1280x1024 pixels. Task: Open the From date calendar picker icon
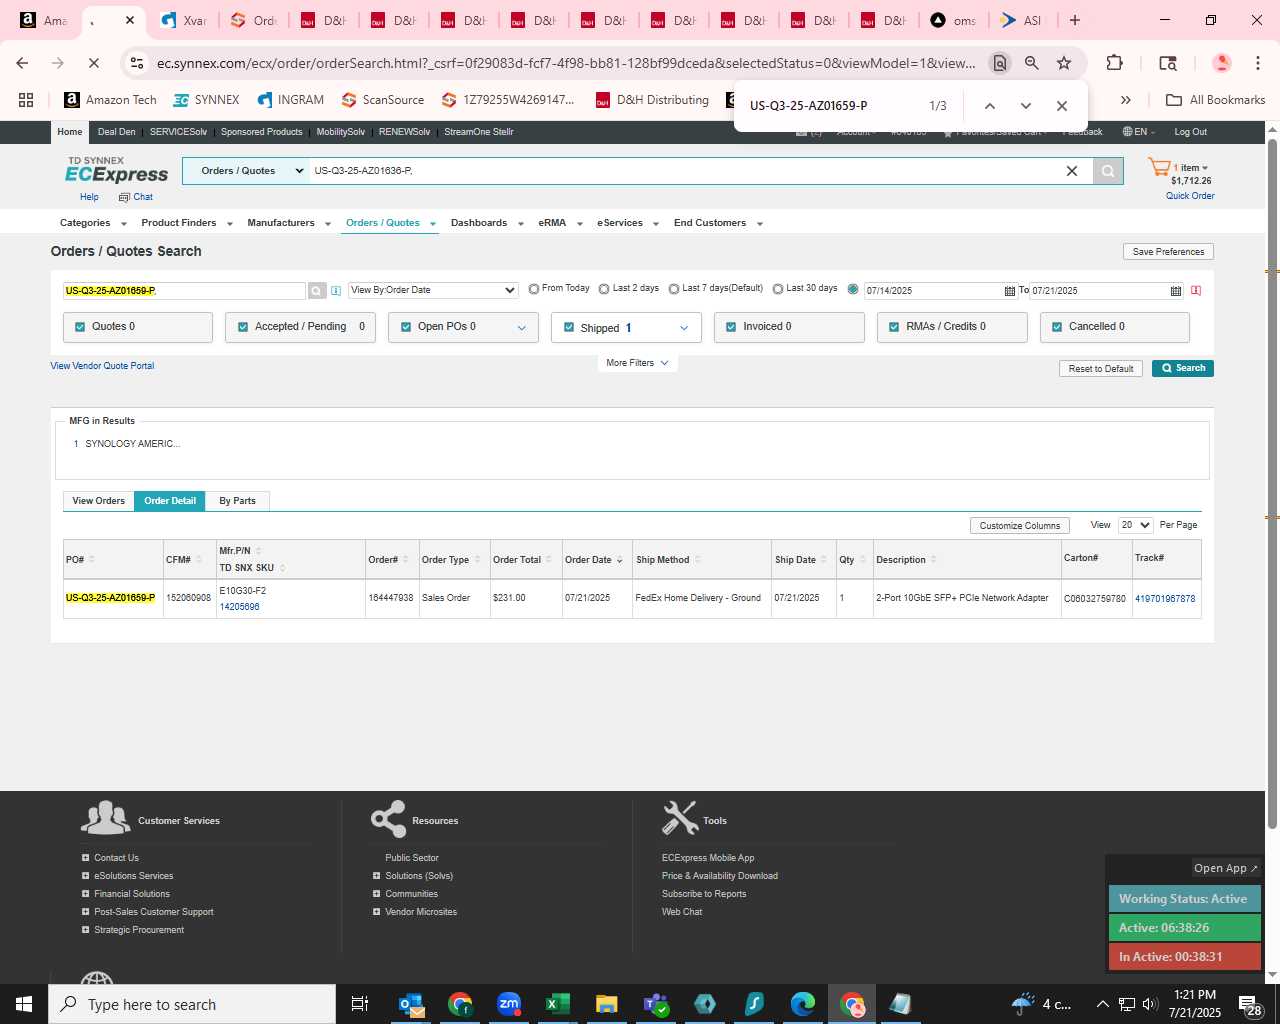pyautogui.click(x=1009, y=291)
